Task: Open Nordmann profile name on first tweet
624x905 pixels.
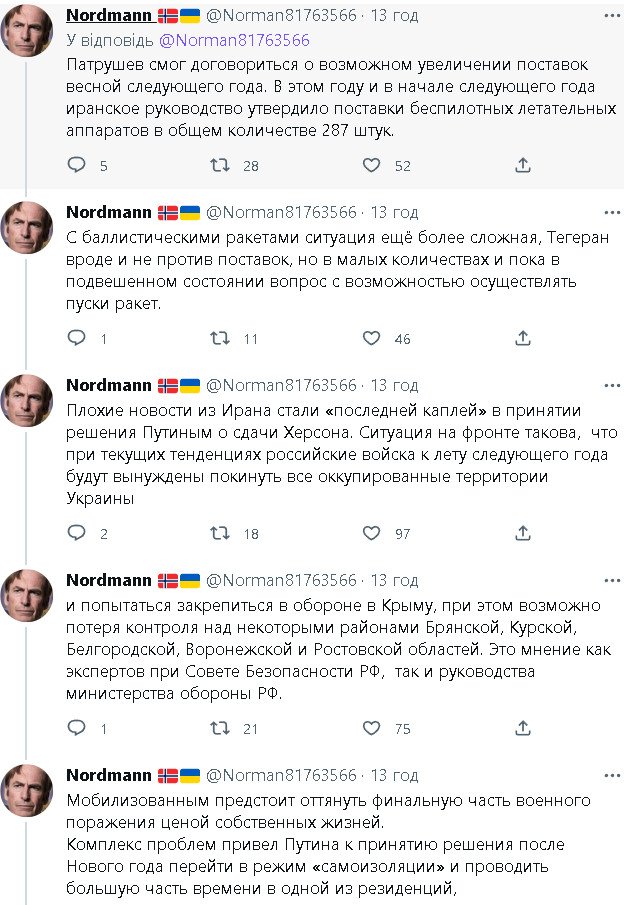Action: click(109, 17)
